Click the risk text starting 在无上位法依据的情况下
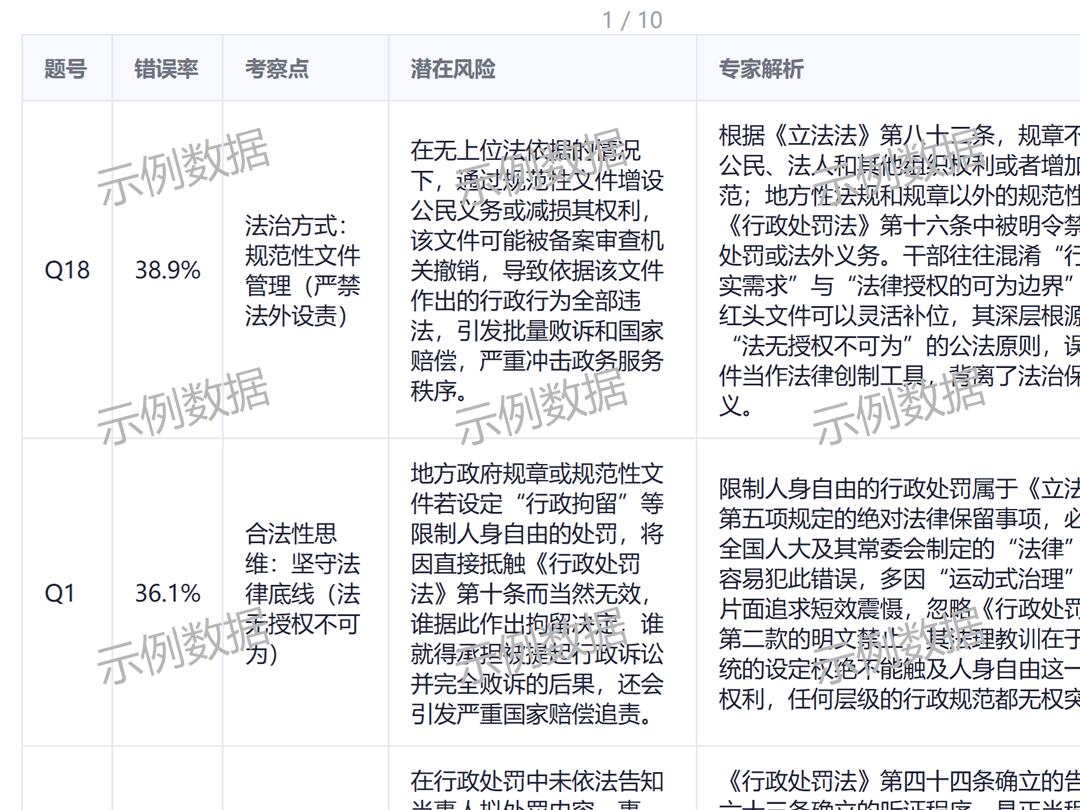 coord(537,270)
